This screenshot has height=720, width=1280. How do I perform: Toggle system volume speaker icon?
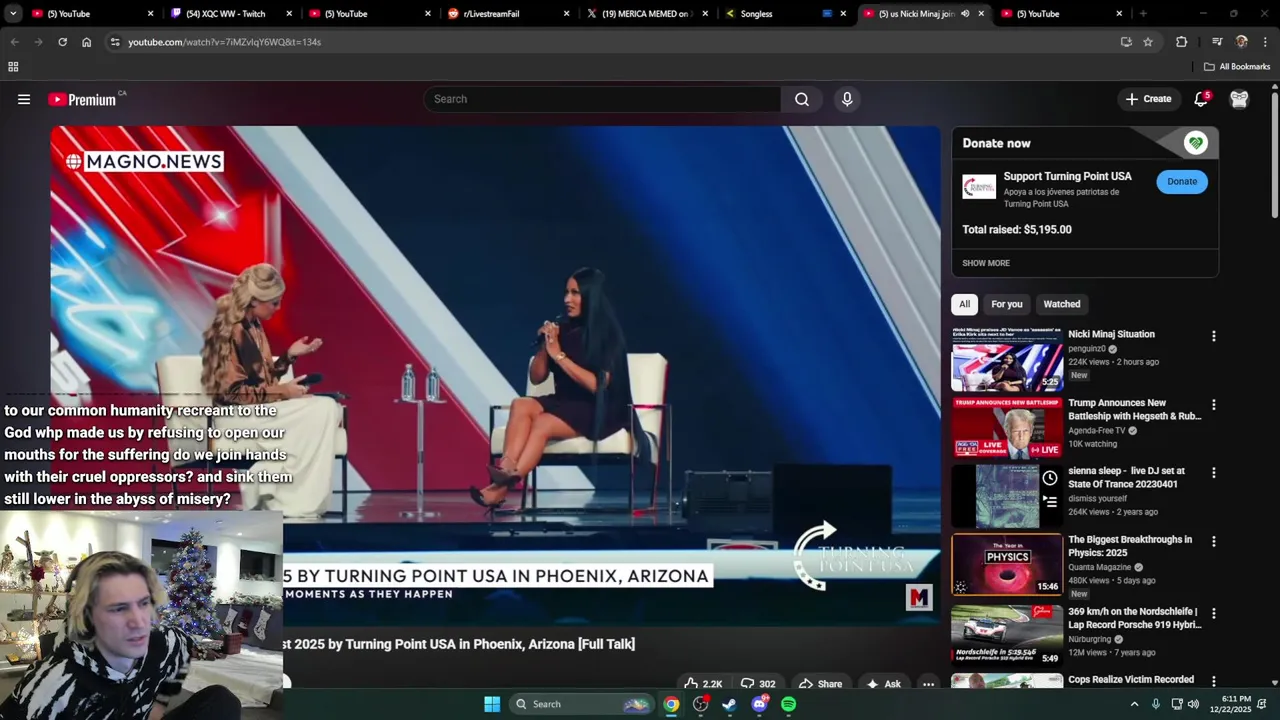coord(1193,704)
